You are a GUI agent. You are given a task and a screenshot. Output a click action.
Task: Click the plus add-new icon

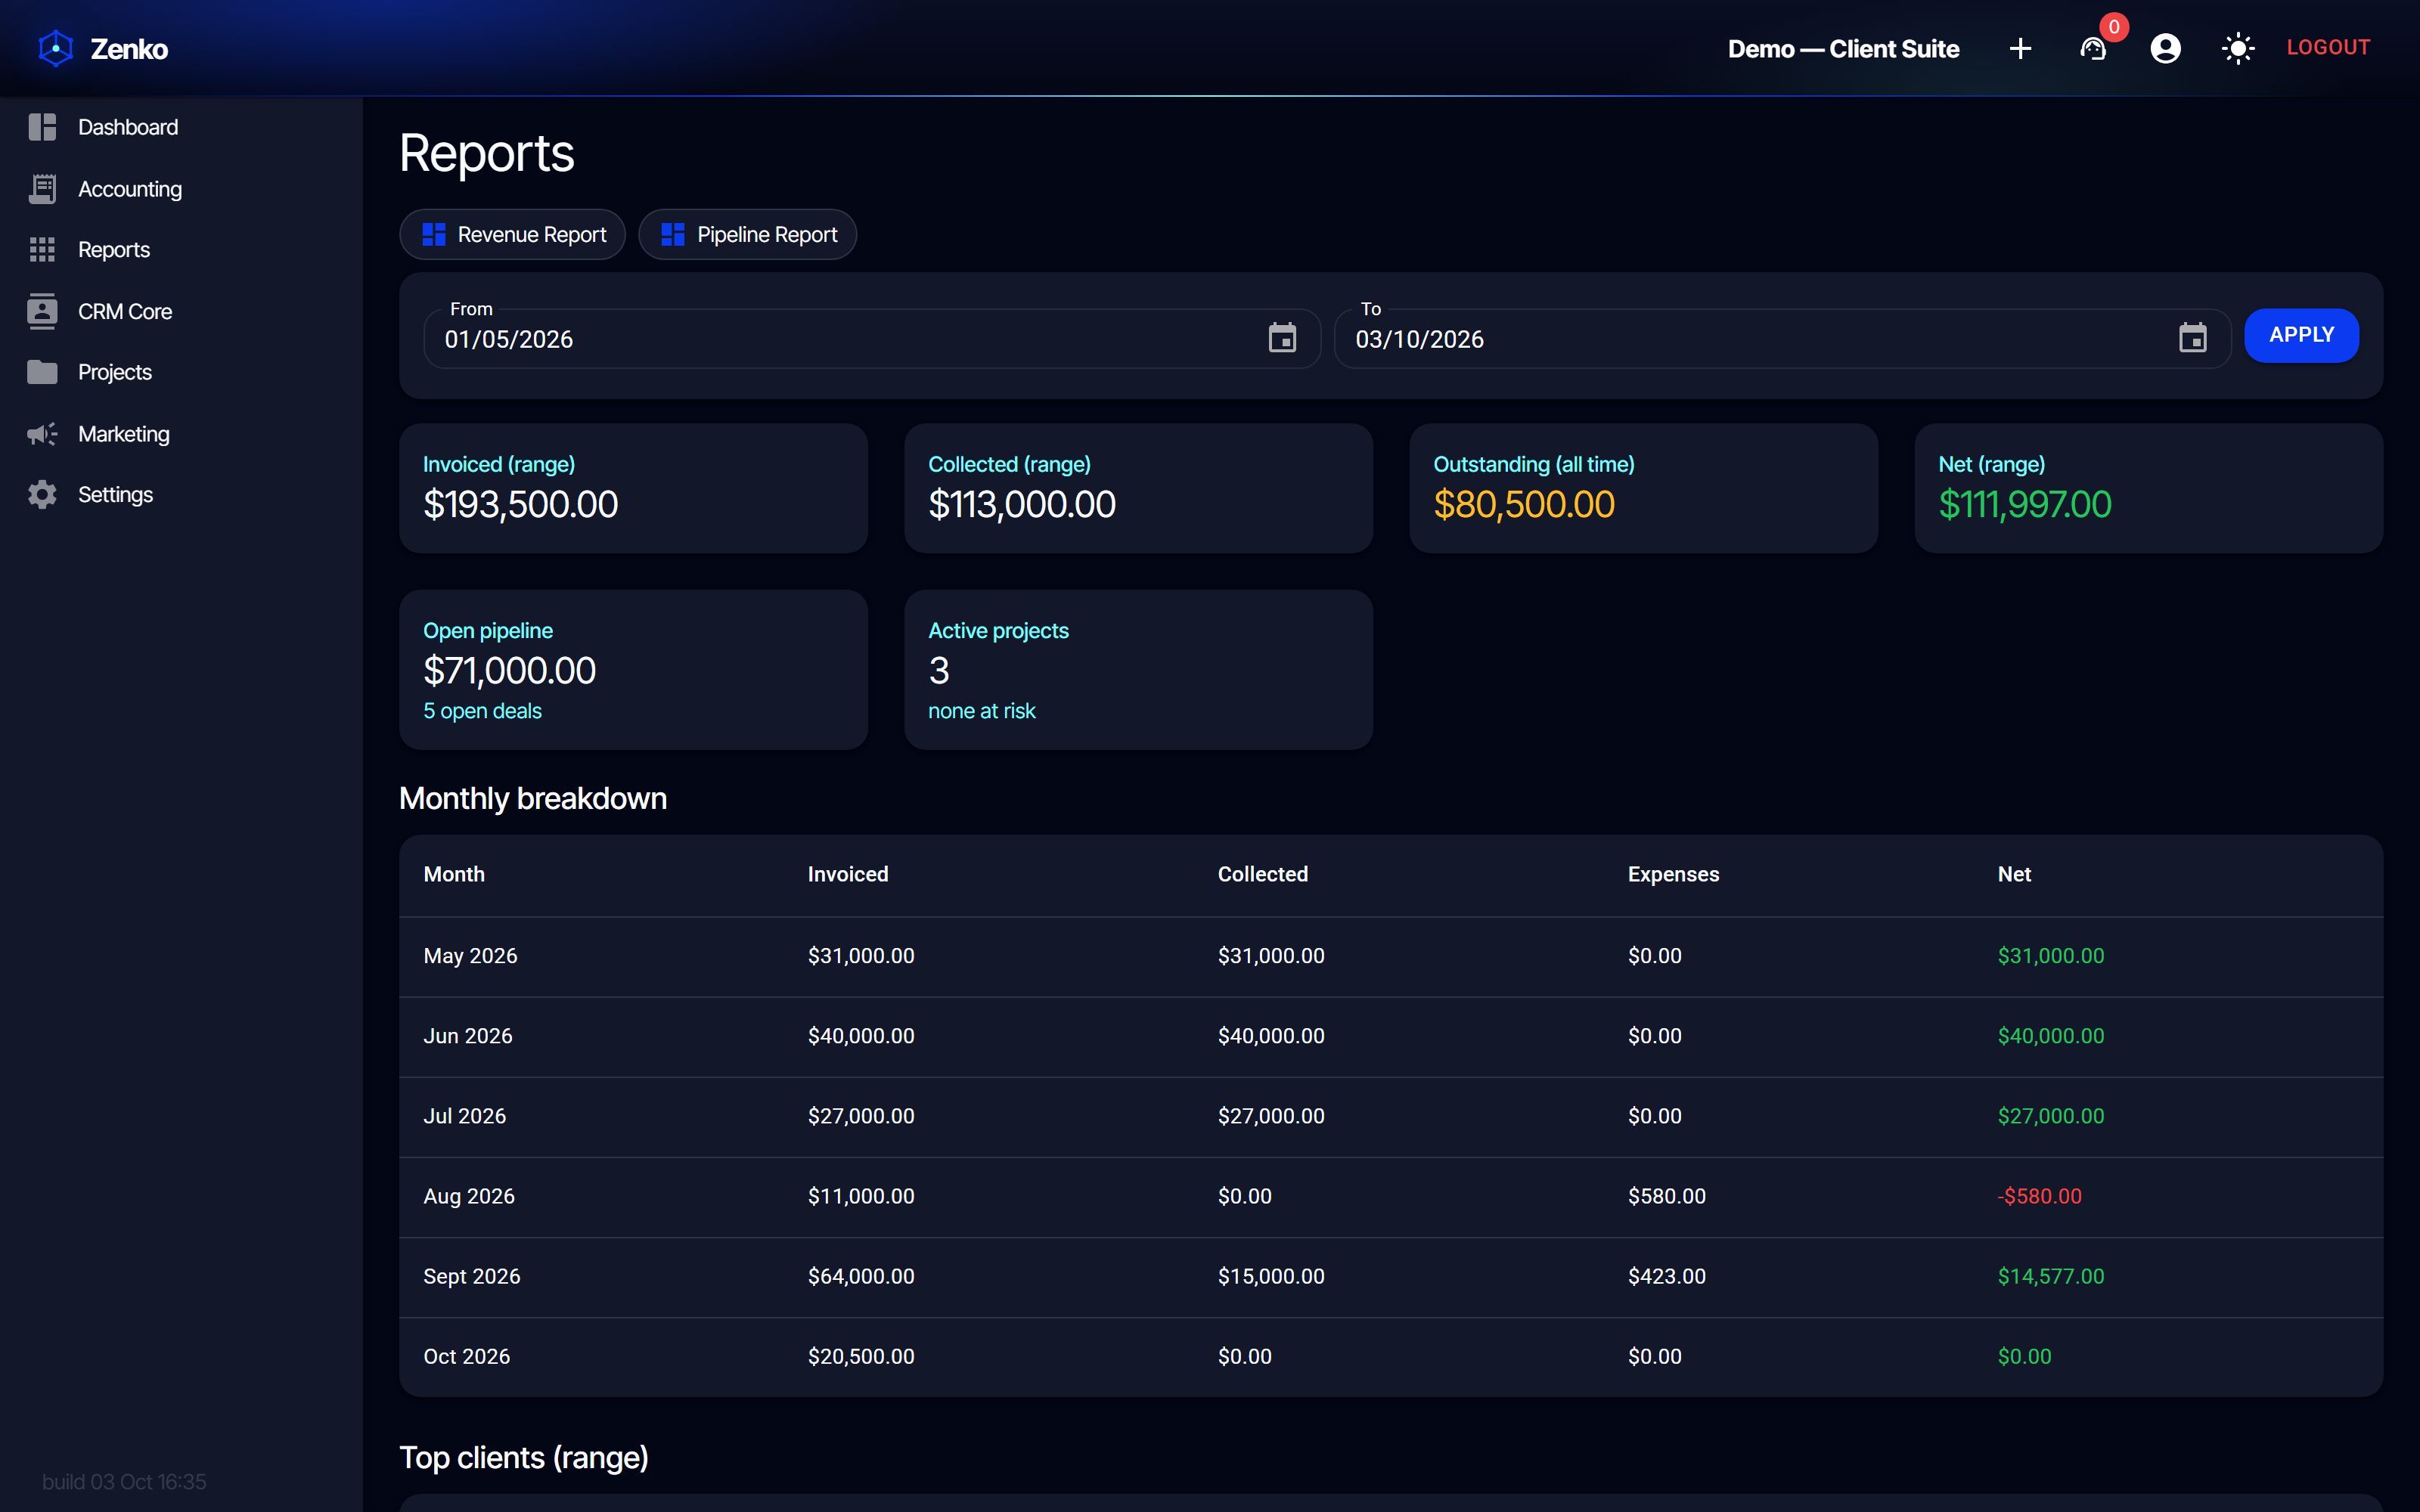2020,48
